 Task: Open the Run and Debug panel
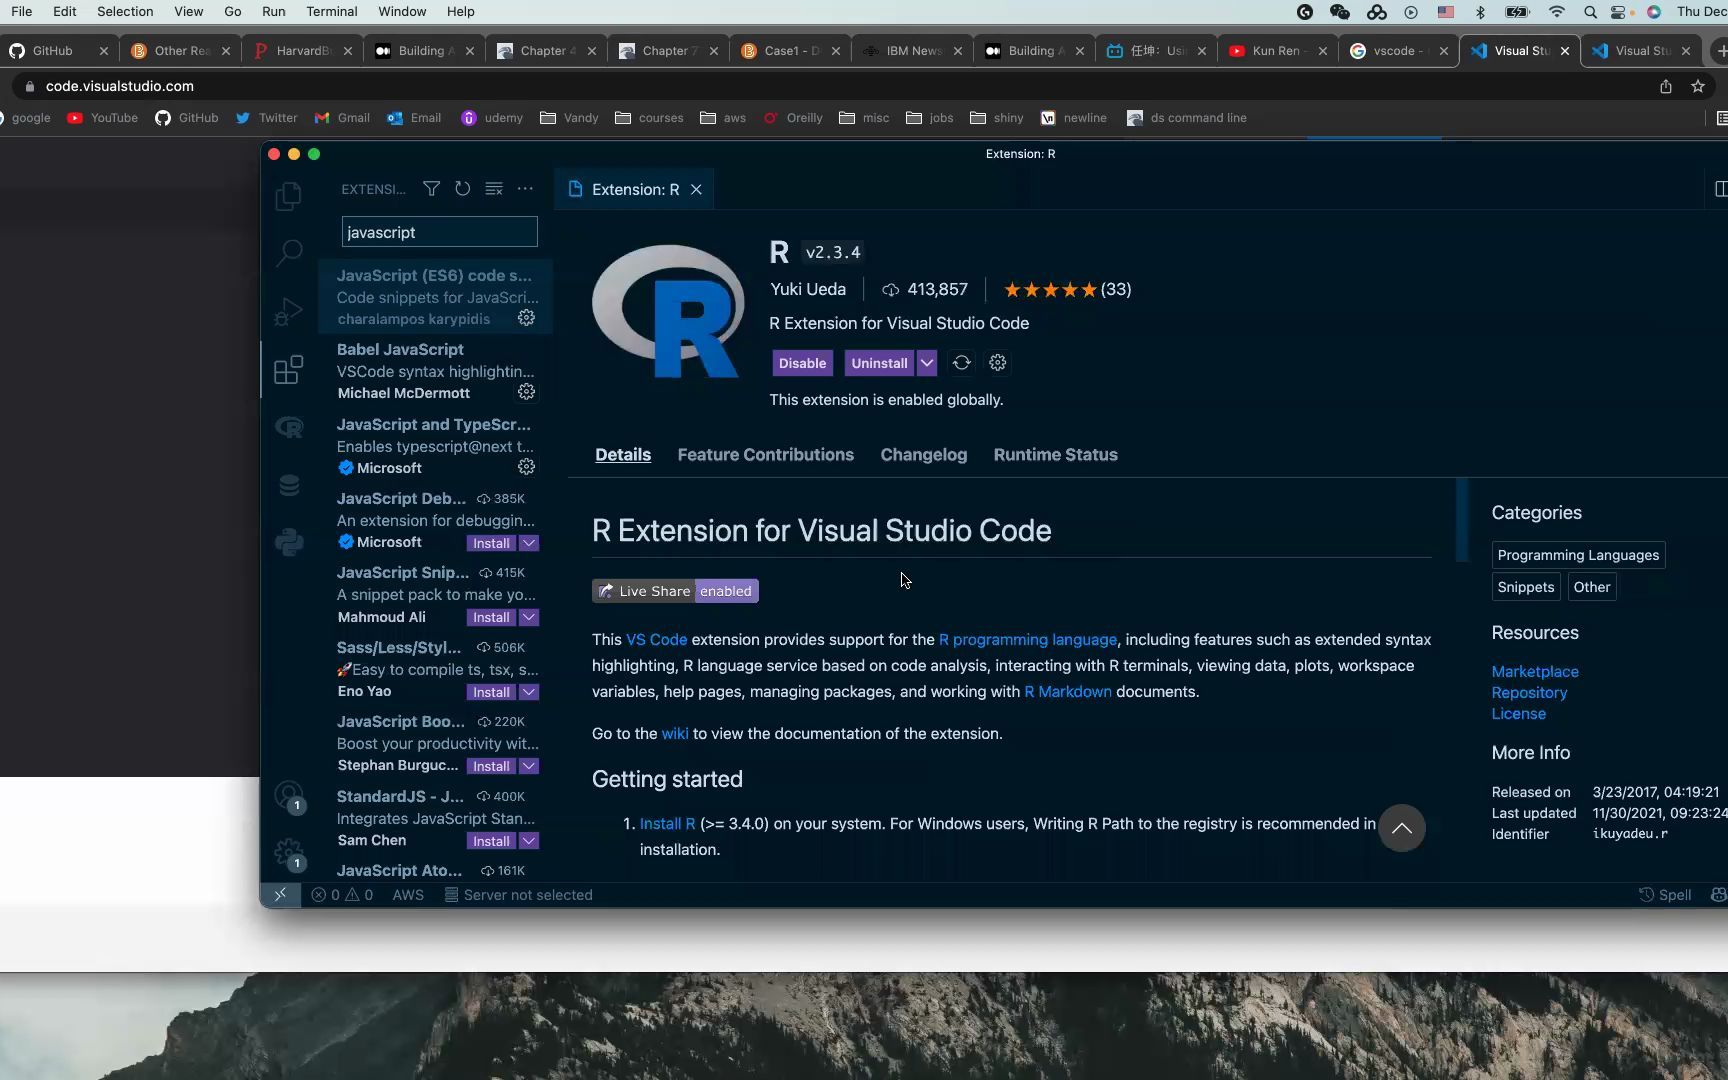click(289, 312)
